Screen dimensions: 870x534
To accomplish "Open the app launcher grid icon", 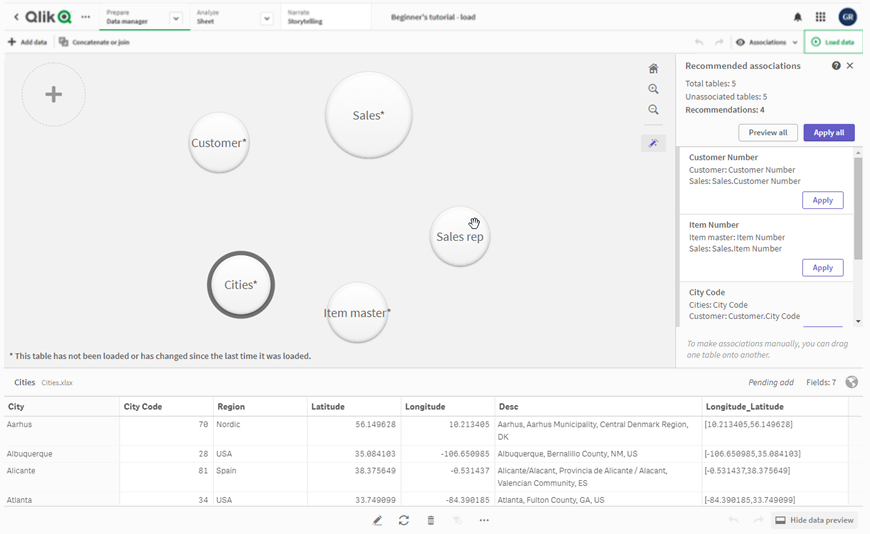I will click(821, 17).
